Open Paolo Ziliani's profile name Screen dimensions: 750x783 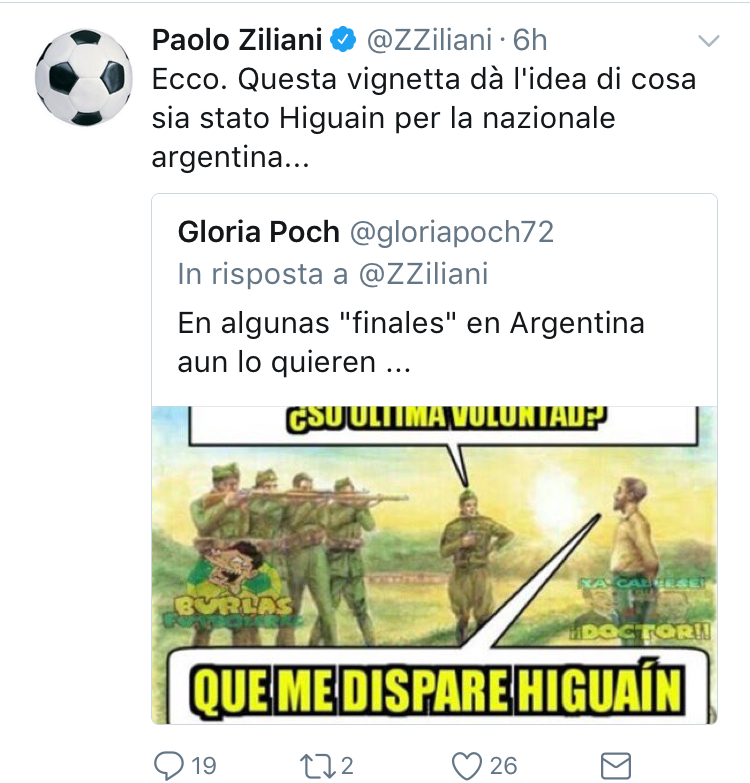coord(237,40)
